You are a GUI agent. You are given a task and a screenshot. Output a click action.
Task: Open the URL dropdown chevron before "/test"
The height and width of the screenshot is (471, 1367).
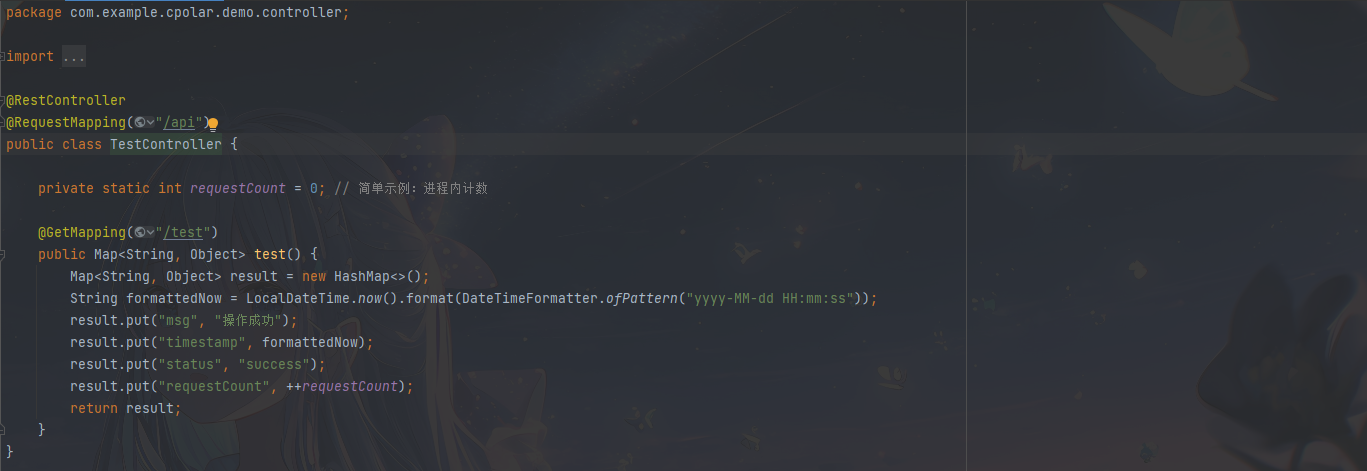[150, 233]
